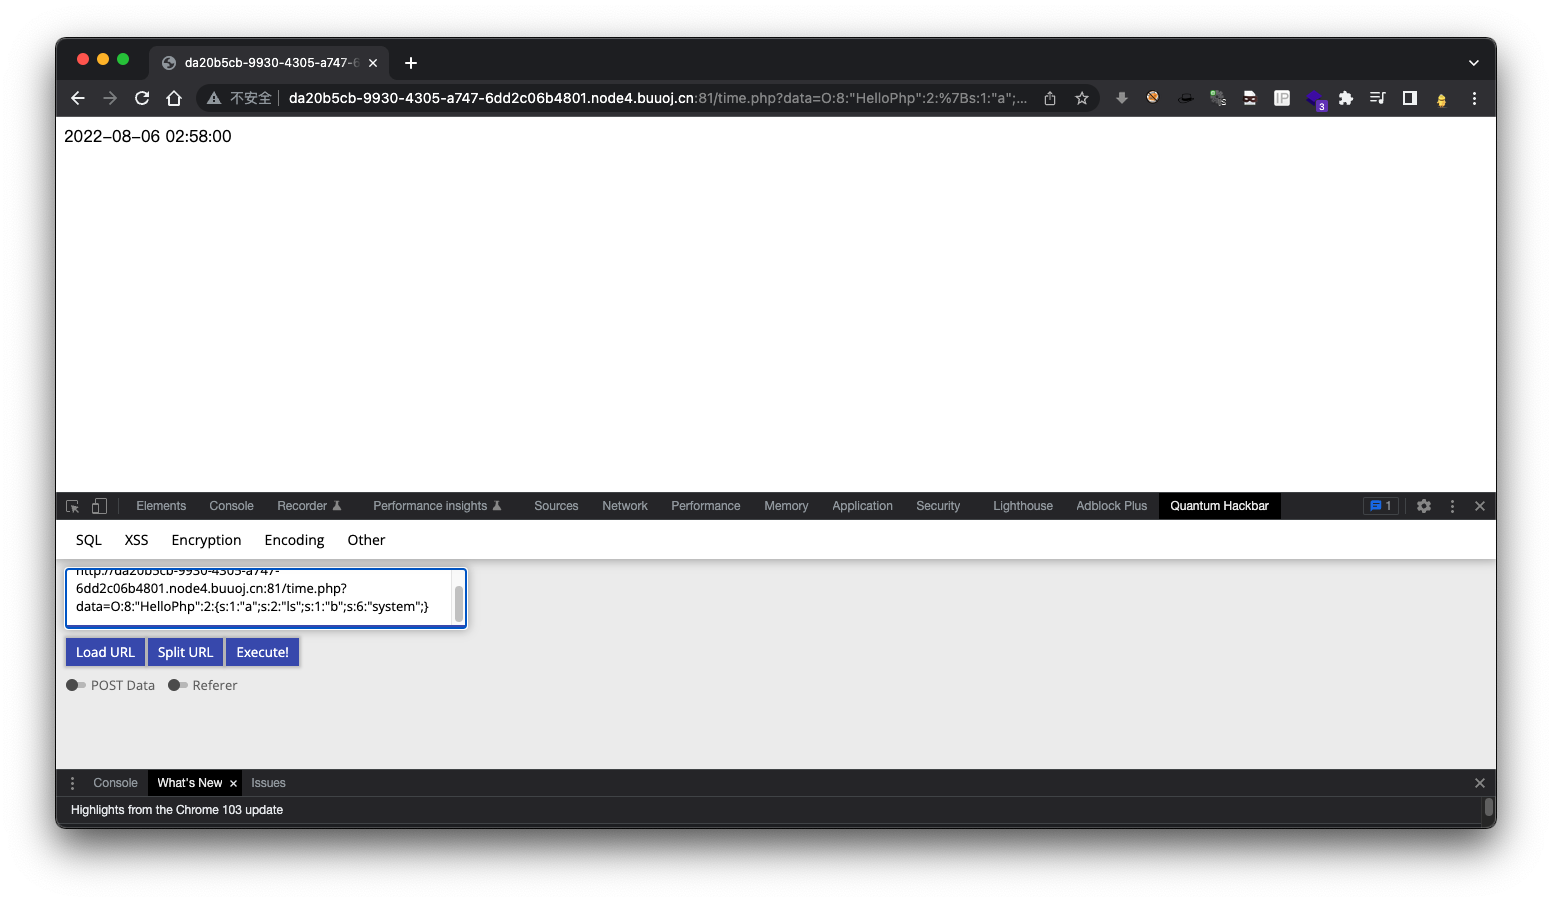Open the media controls music-list icon
The image size is (1552, 902).
point(1378,98)
